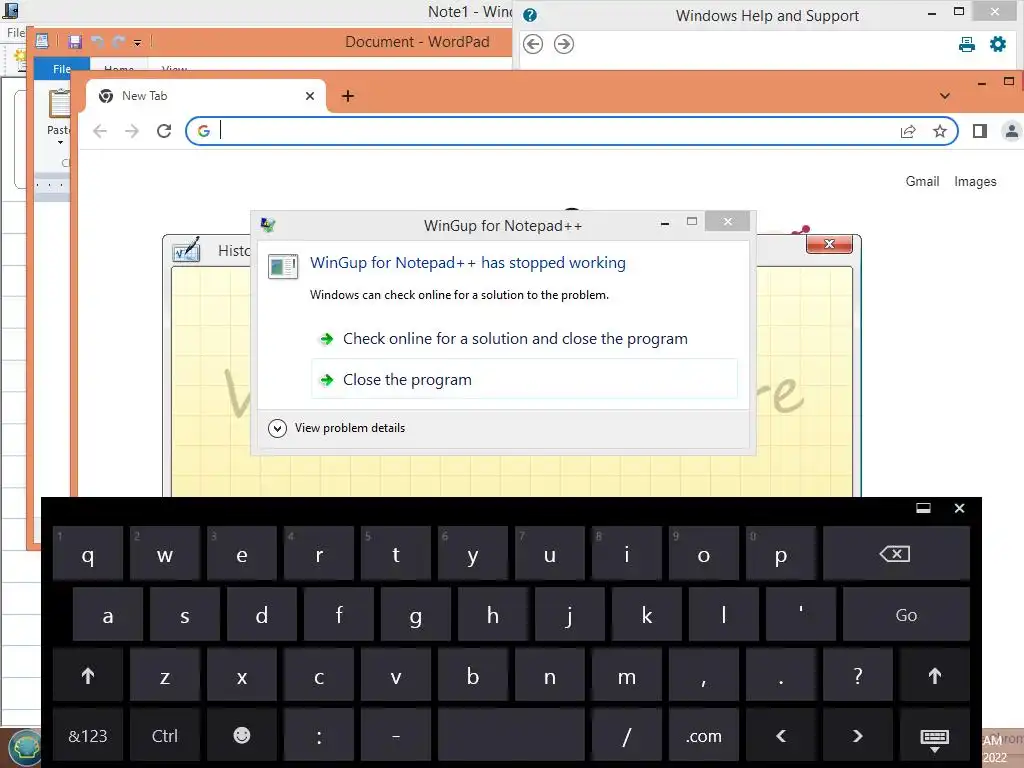
Task: Select the New Tab tab in Chrome
Action: tap(206, 96)
